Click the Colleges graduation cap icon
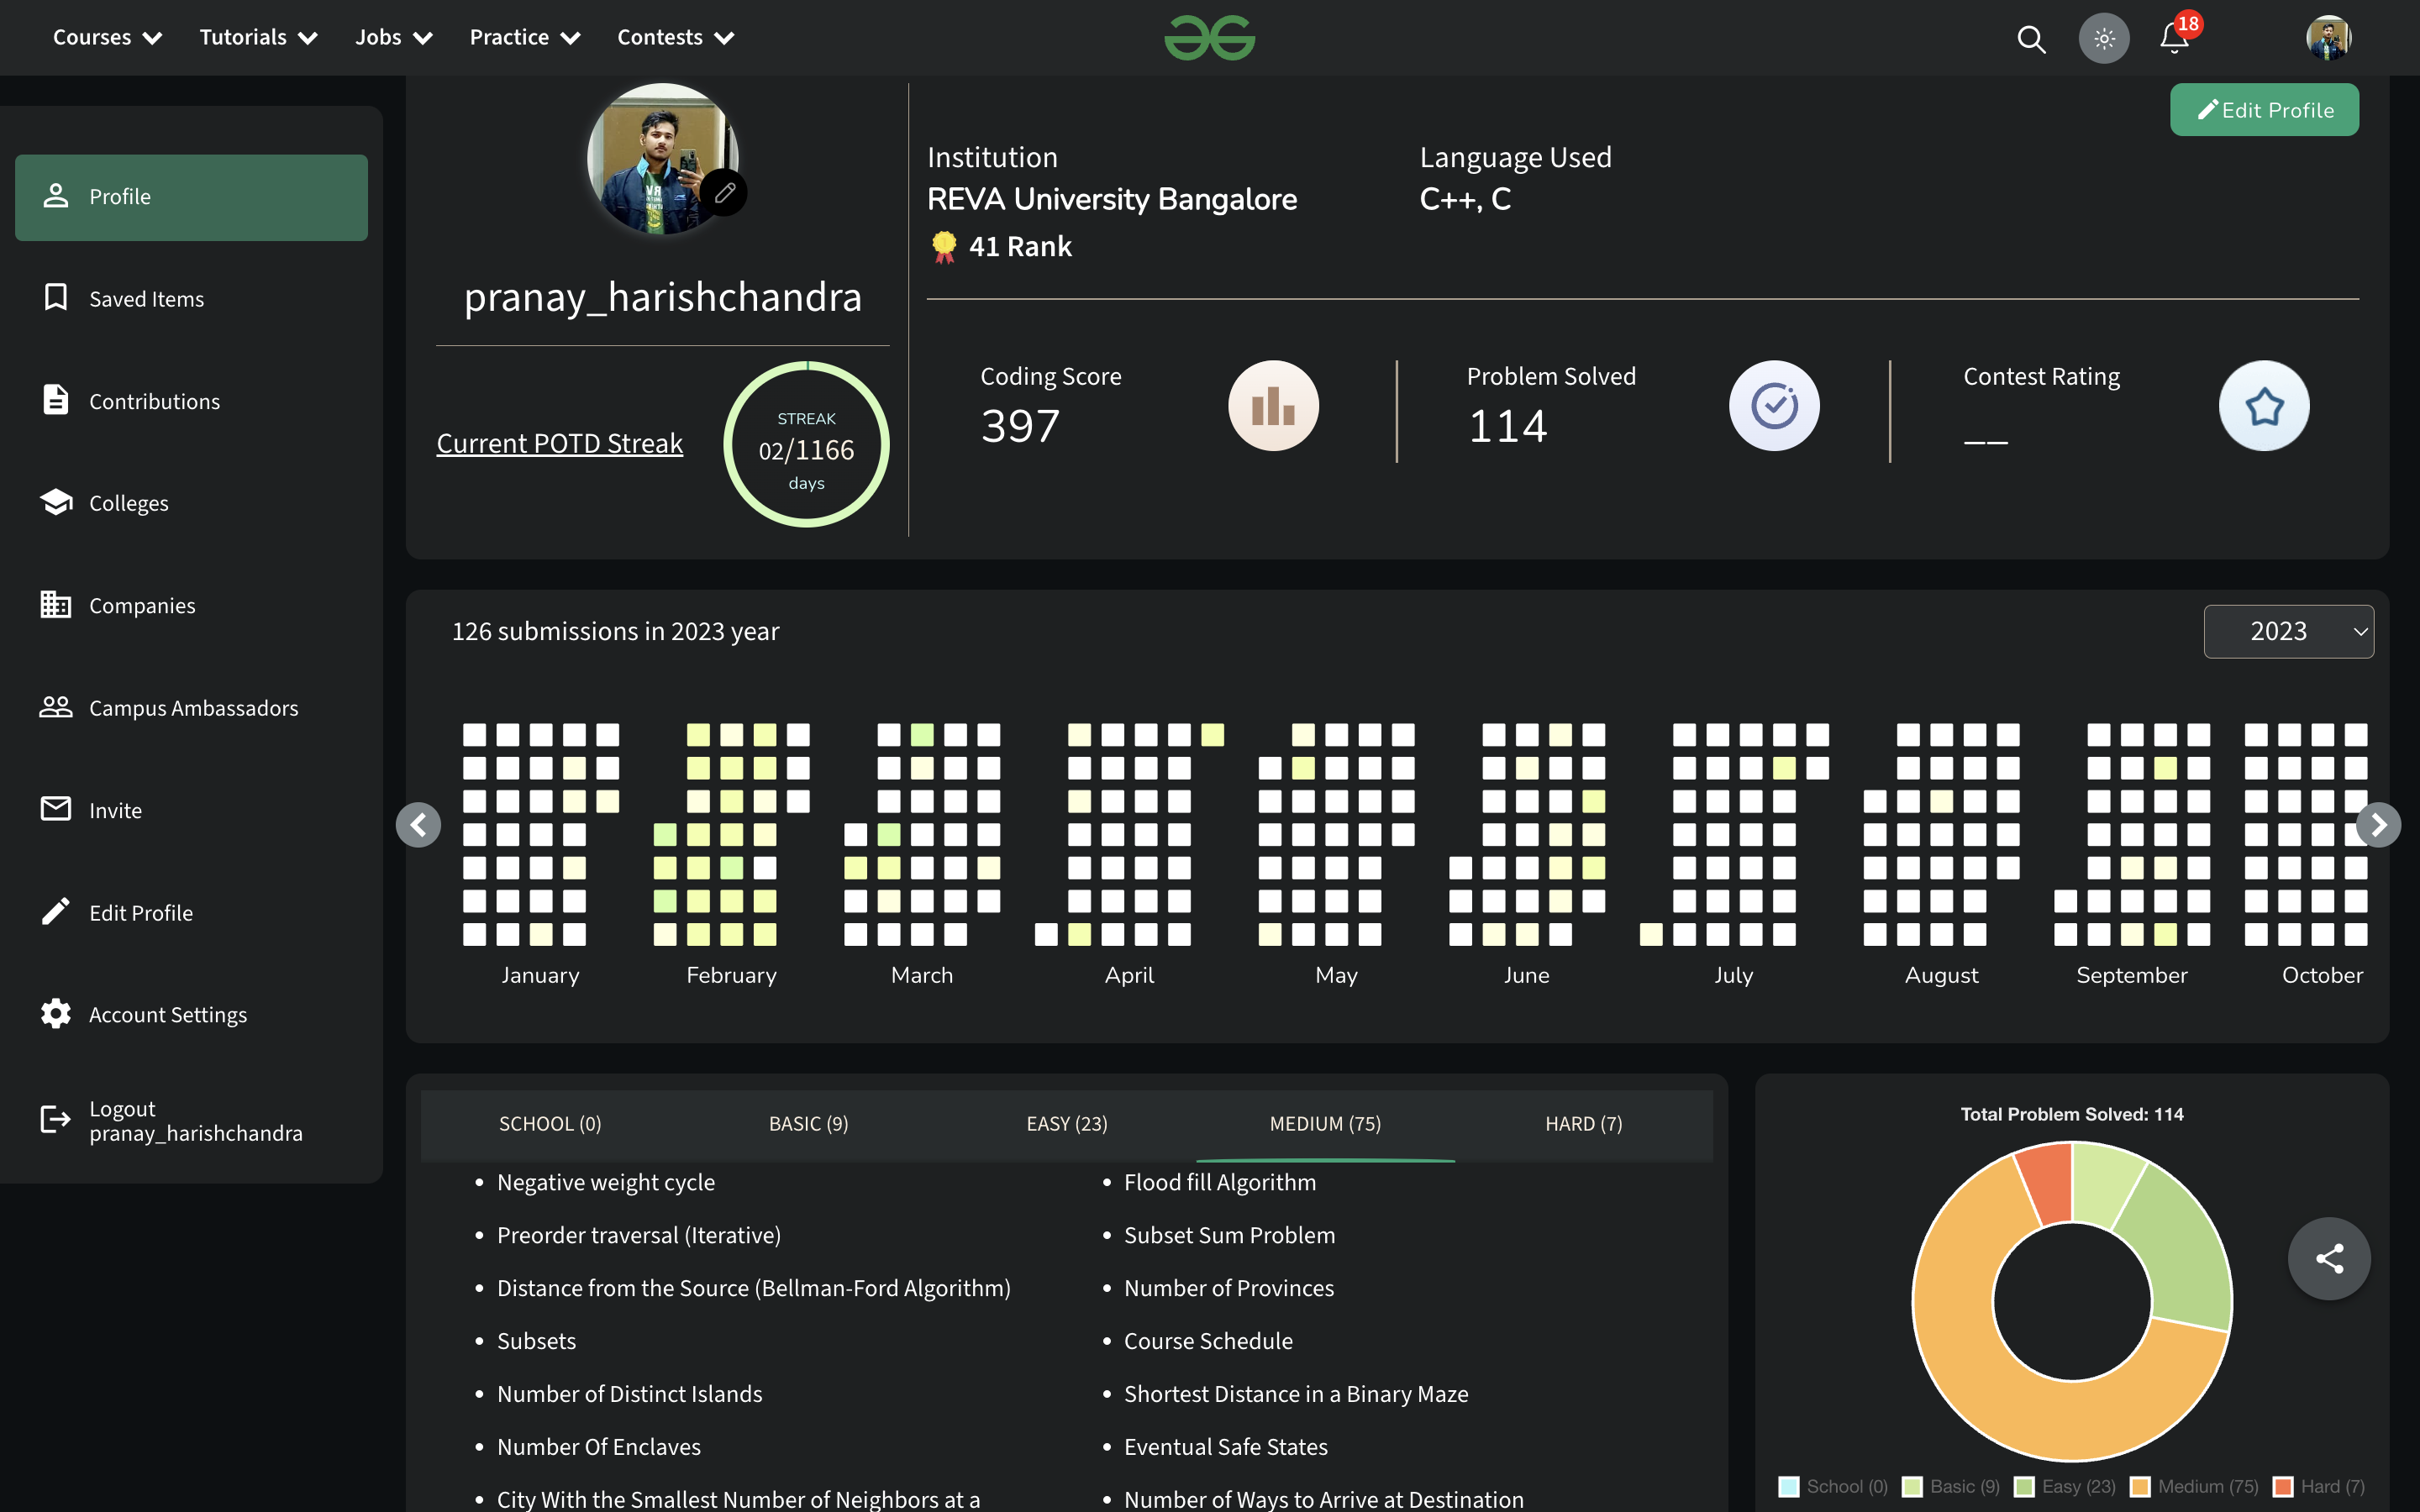2420x1512 pixels. coord(56,502)
